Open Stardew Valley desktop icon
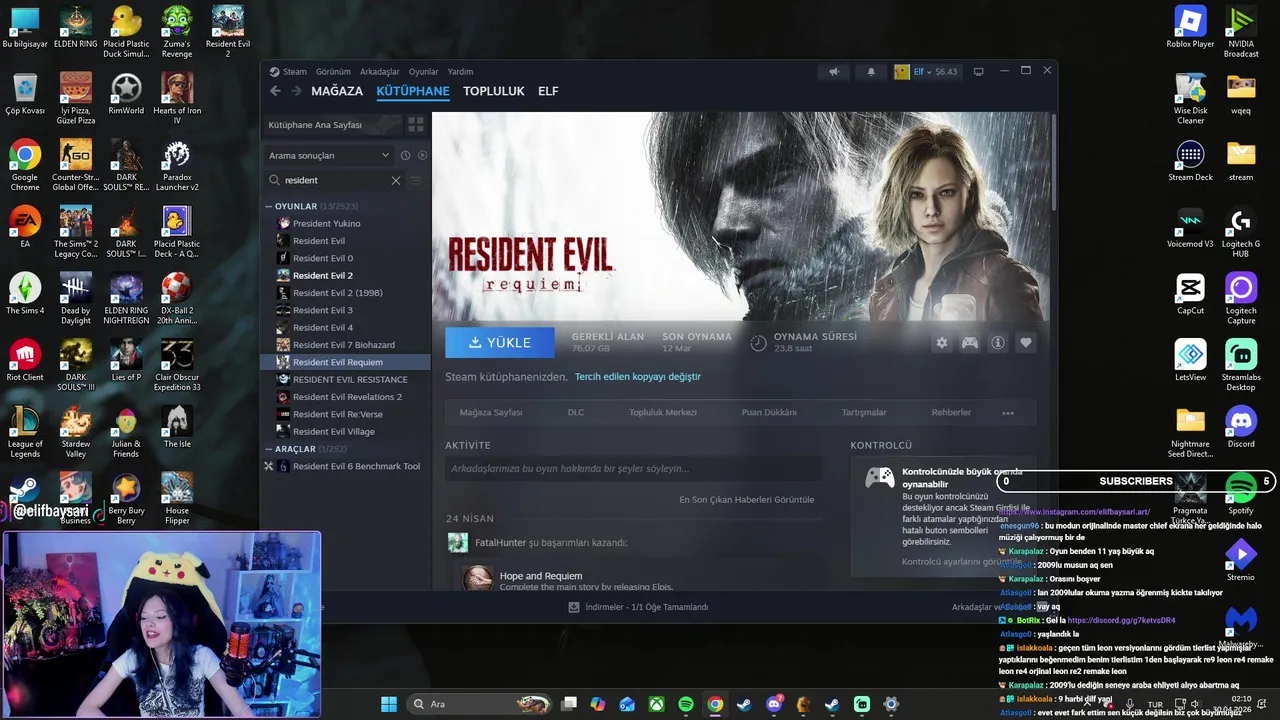The image size is (1280, 720). tap(75, 432)
